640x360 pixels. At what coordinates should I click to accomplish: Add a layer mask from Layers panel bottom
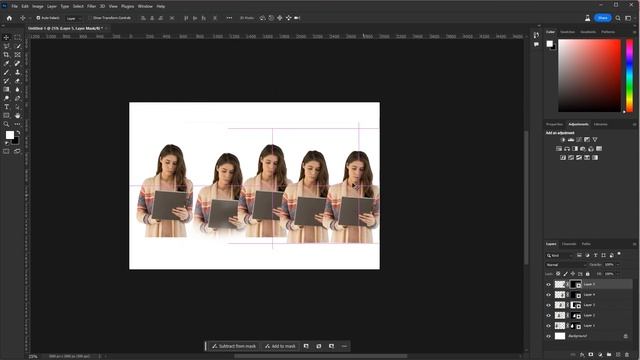point(591,355)
